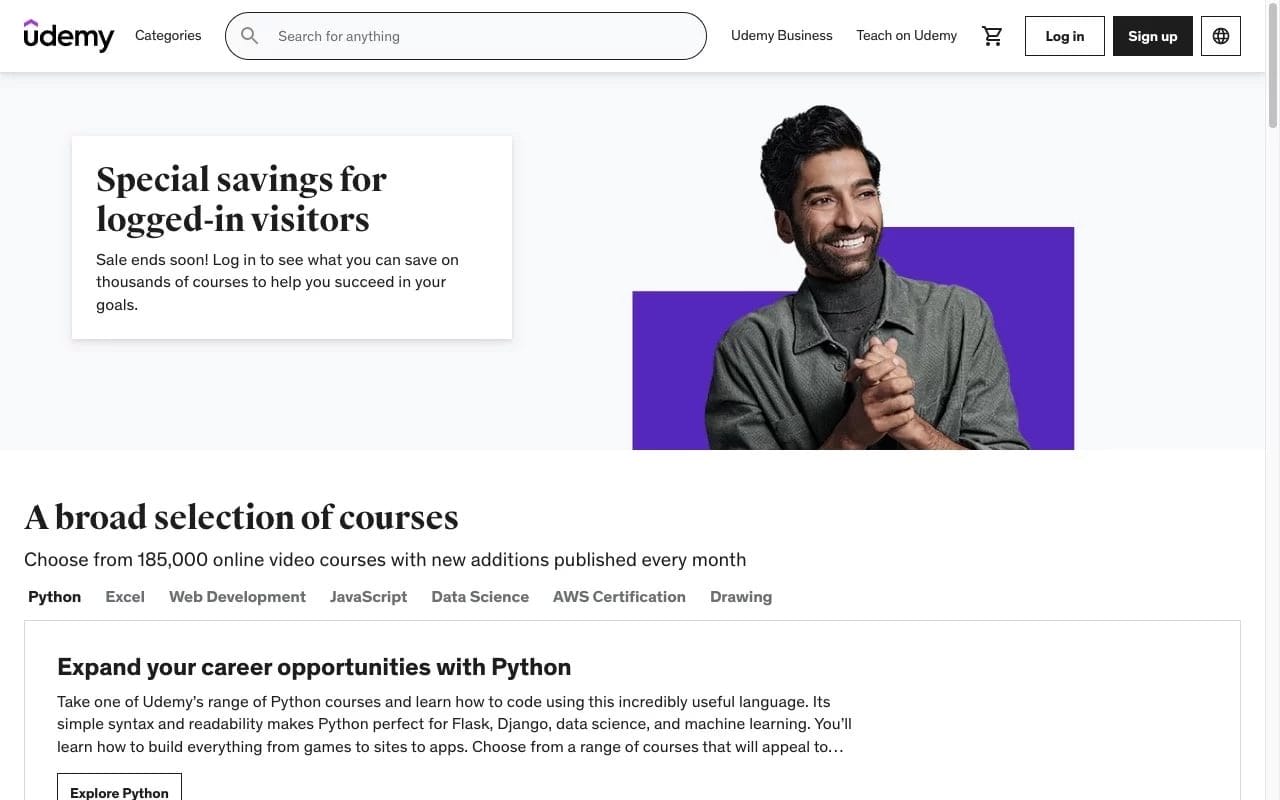Focus the 'Search for anything' field
1280x800 pixels.
[480, 36]
